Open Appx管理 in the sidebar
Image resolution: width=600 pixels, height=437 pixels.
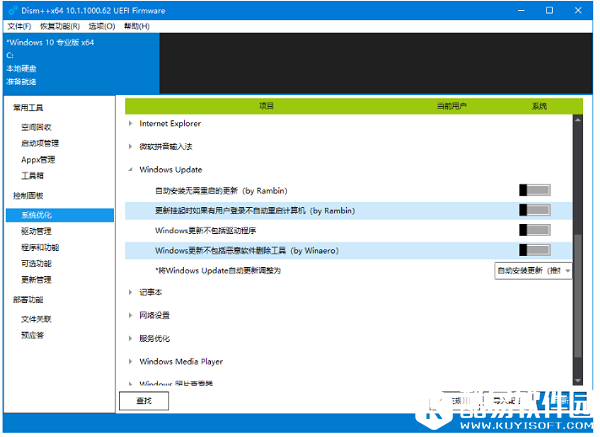click(38, 160)
